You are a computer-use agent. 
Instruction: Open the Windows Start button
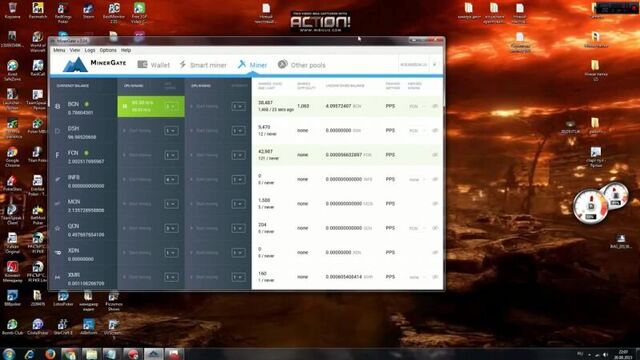[x=9, y=353]
